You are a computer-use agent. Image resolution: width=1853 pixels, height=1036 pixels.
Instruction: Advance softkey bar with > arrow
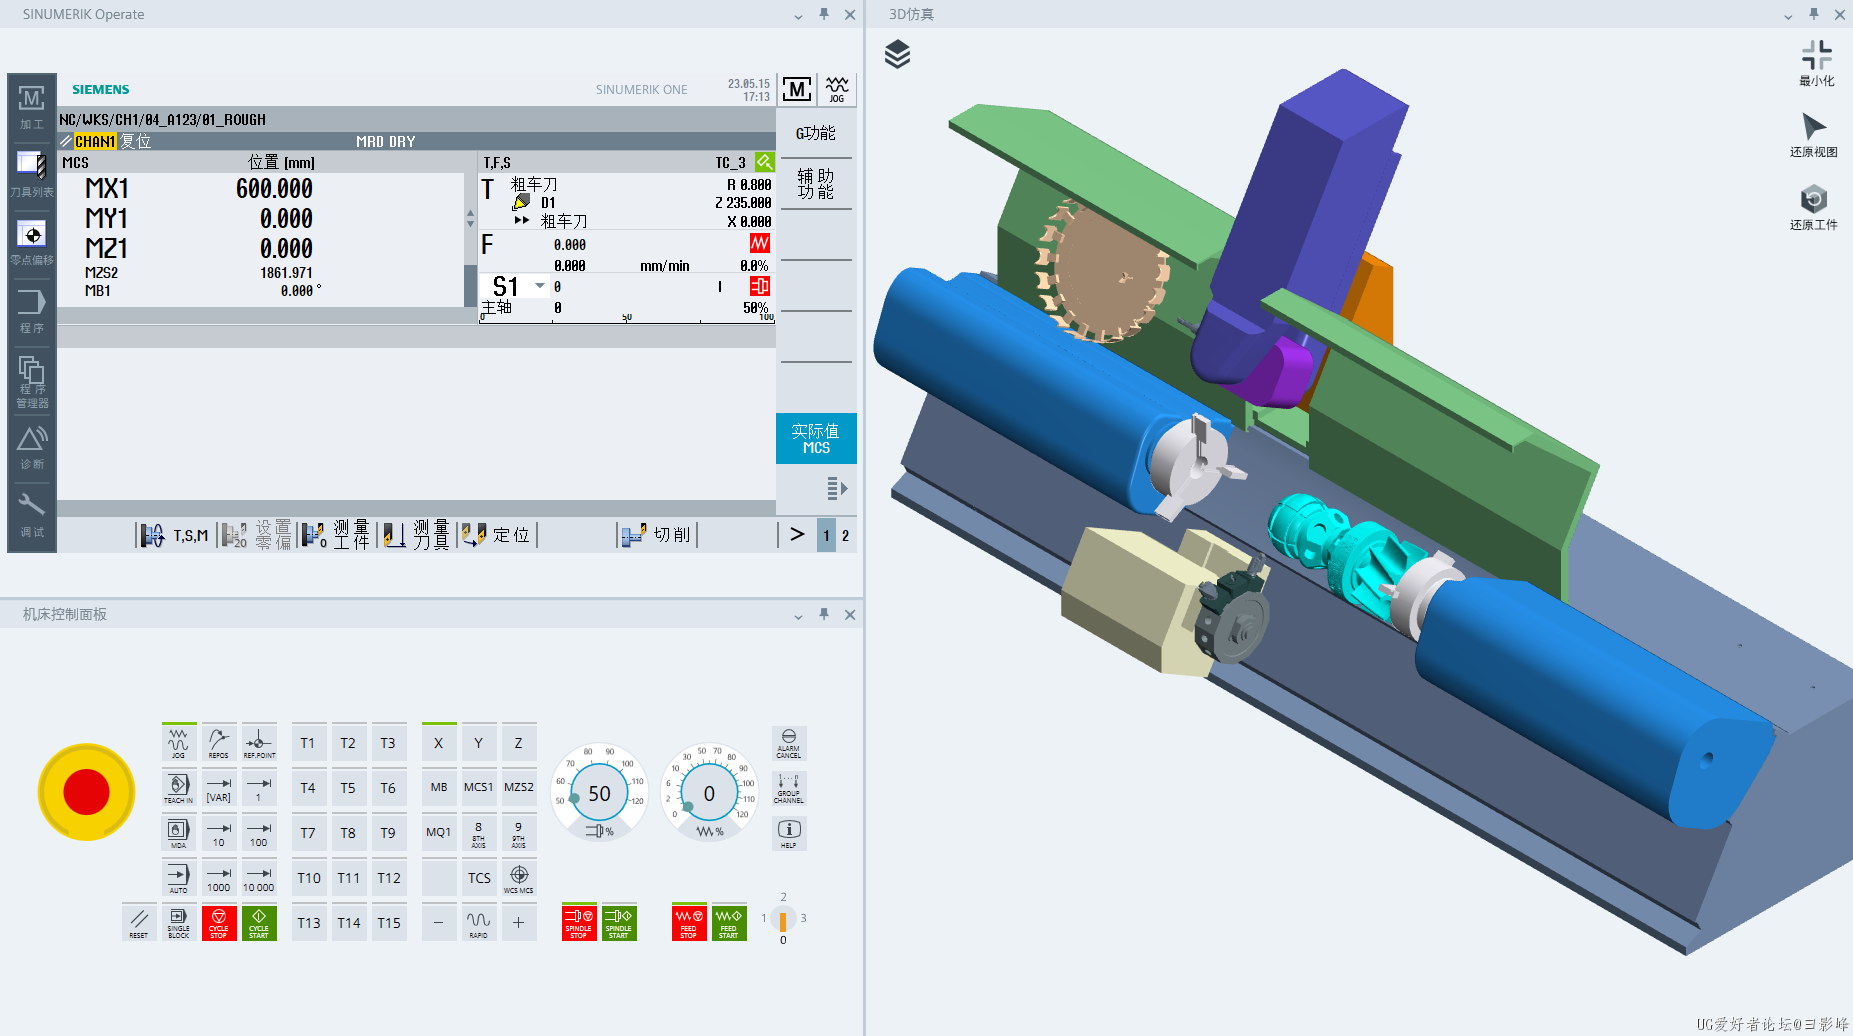(797, 535)
